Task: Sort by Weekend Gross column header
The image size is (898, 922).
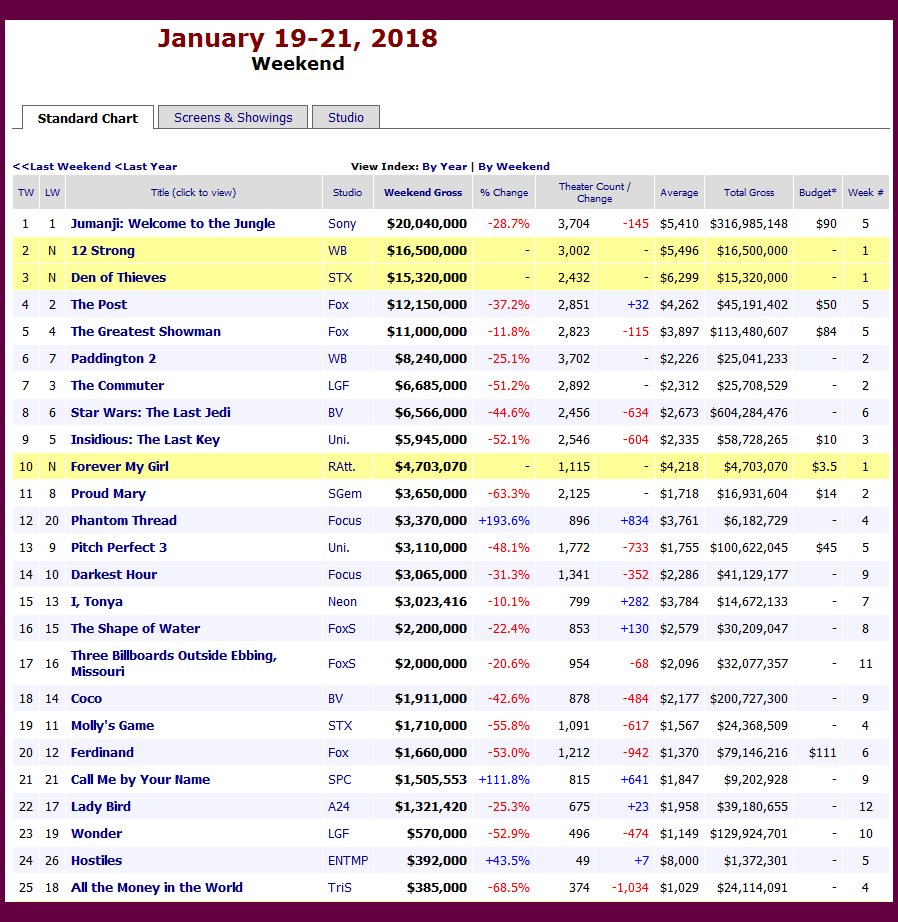Action: point(423,192)
